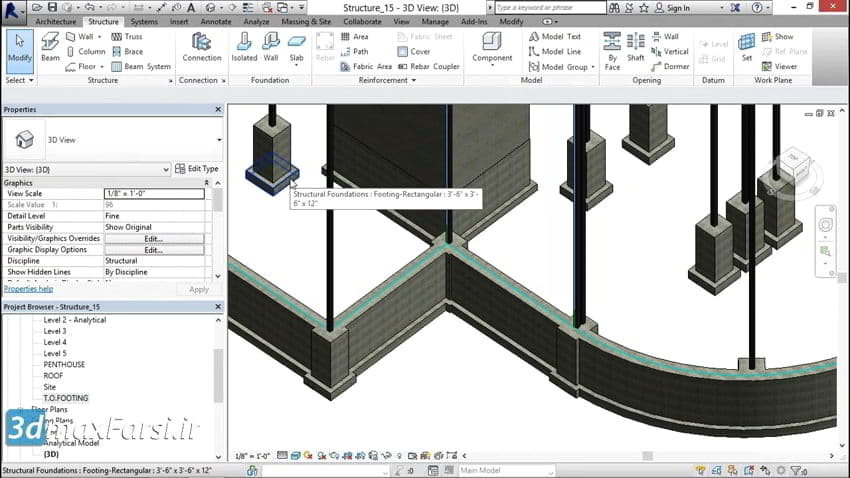Pick the structural Wall tool

click(x=83, y=36)
